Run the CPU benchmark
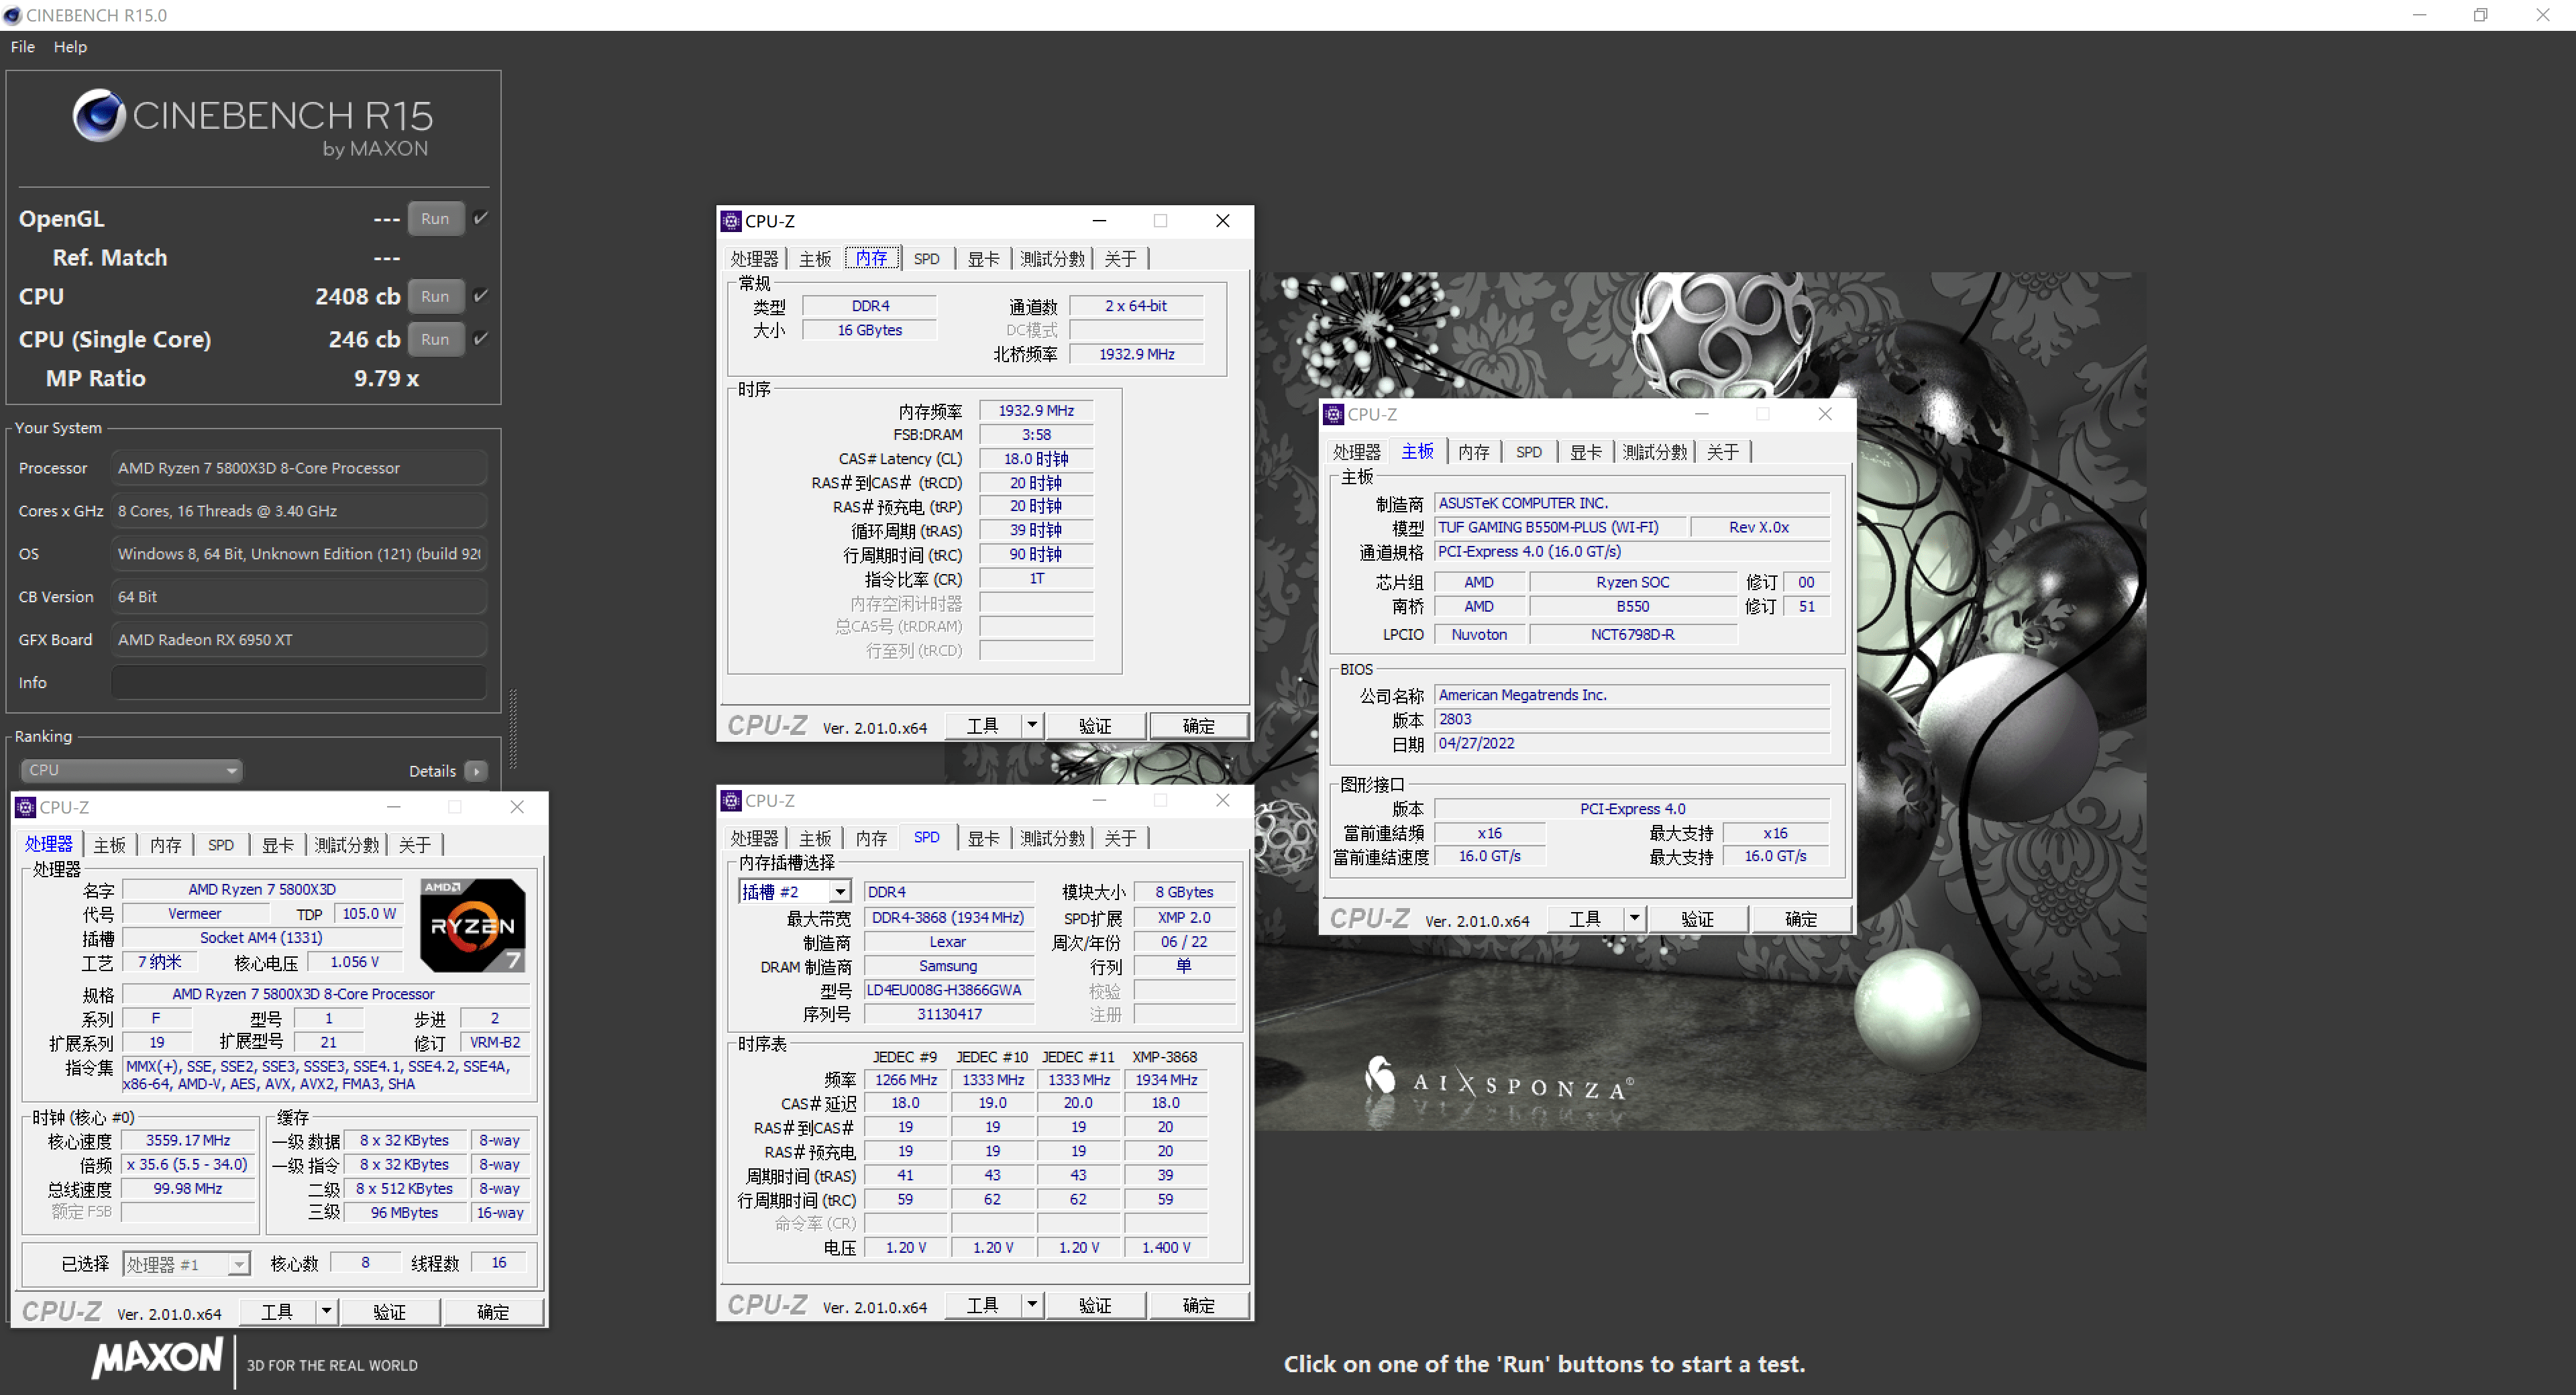 (x=435, y=296)
